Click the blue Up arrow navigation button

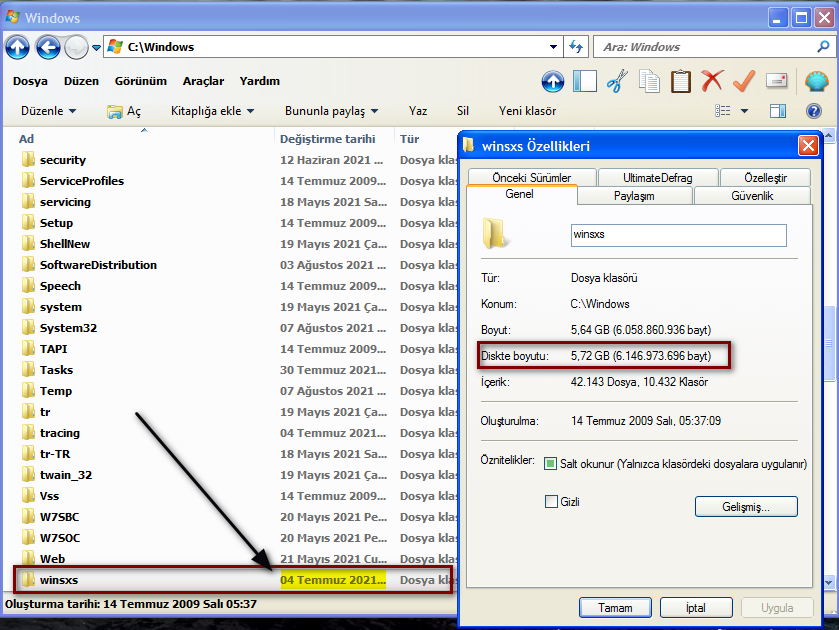tap(17, 47)
